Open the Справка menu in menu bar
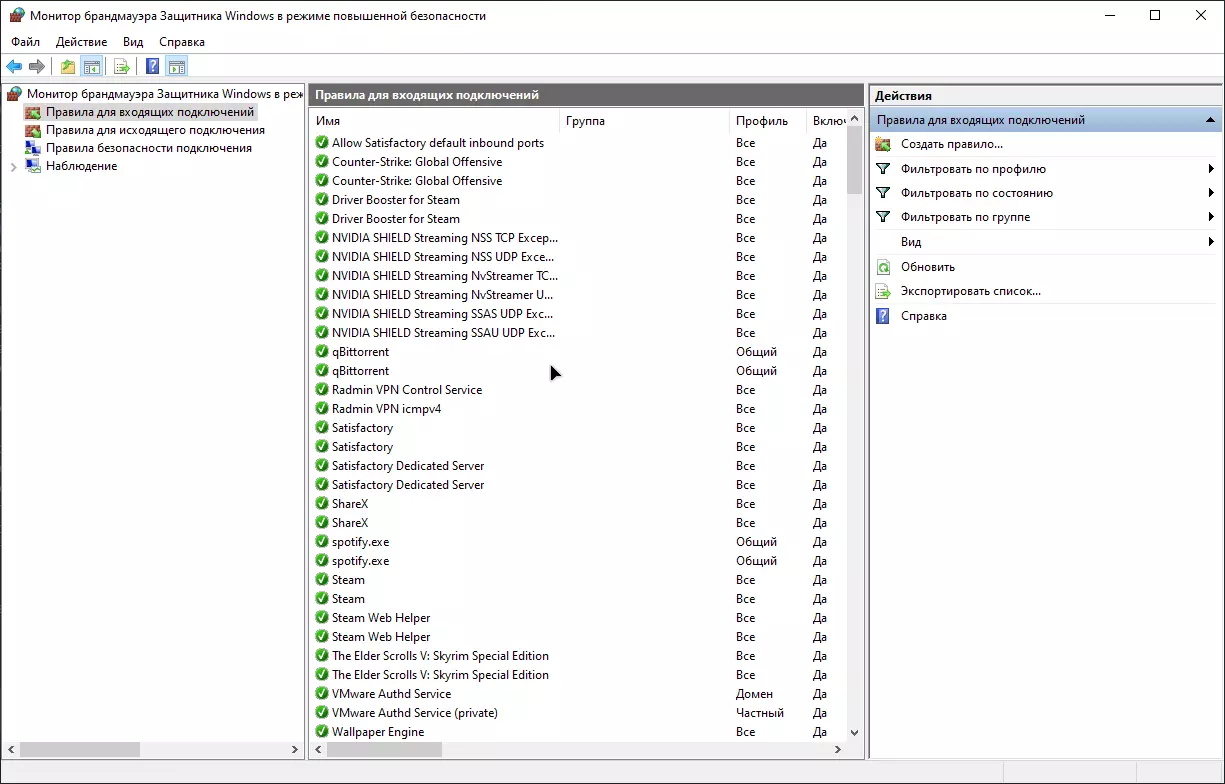This screenshot has width=1225, height=784. tap(182, 42)
